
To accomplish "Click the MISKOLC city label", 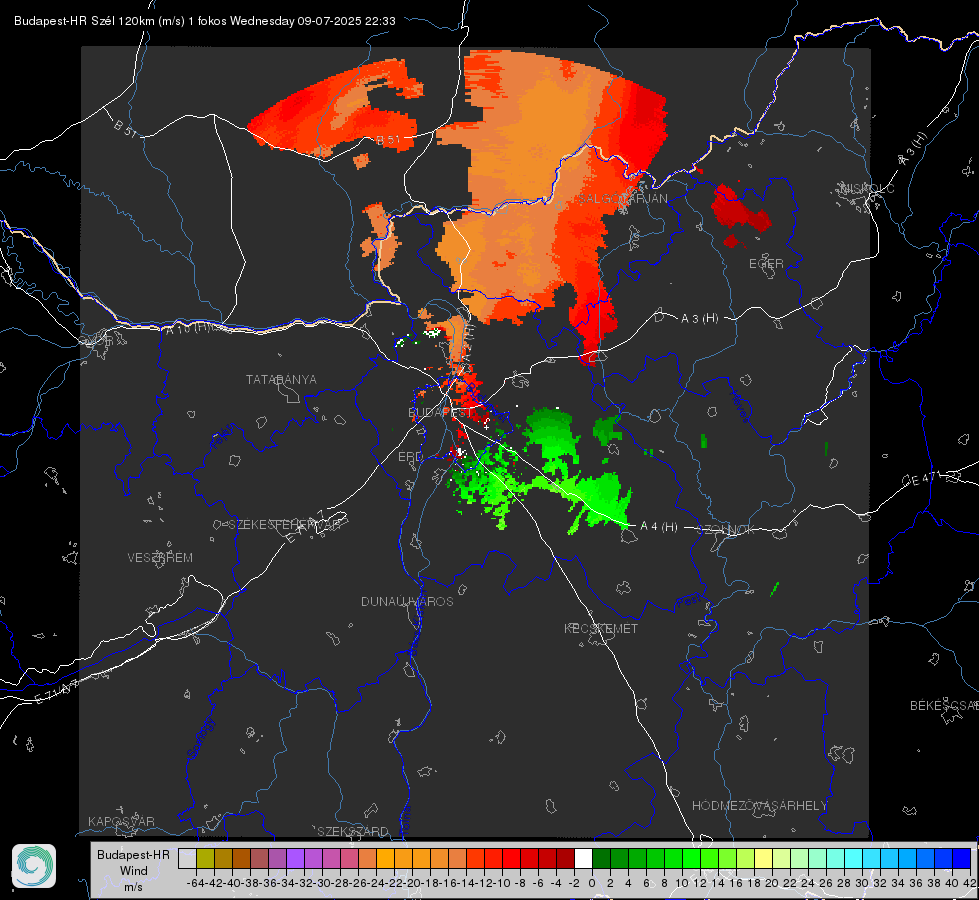I will (x=867, y=188).
